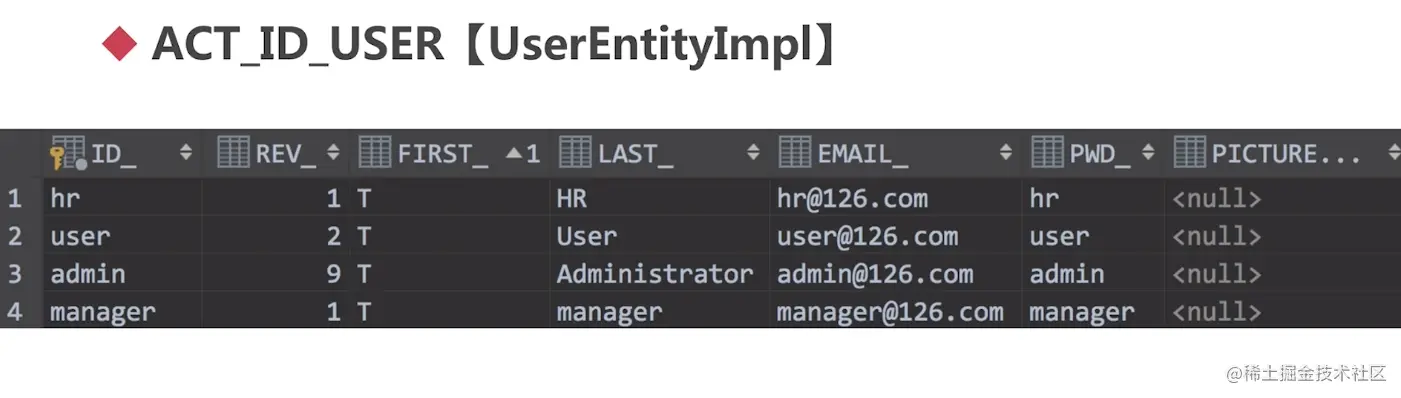Image resolution: width=1401 pixels, height=398 pixels.
Task: Select row number 4
Action: coord(14,312)
